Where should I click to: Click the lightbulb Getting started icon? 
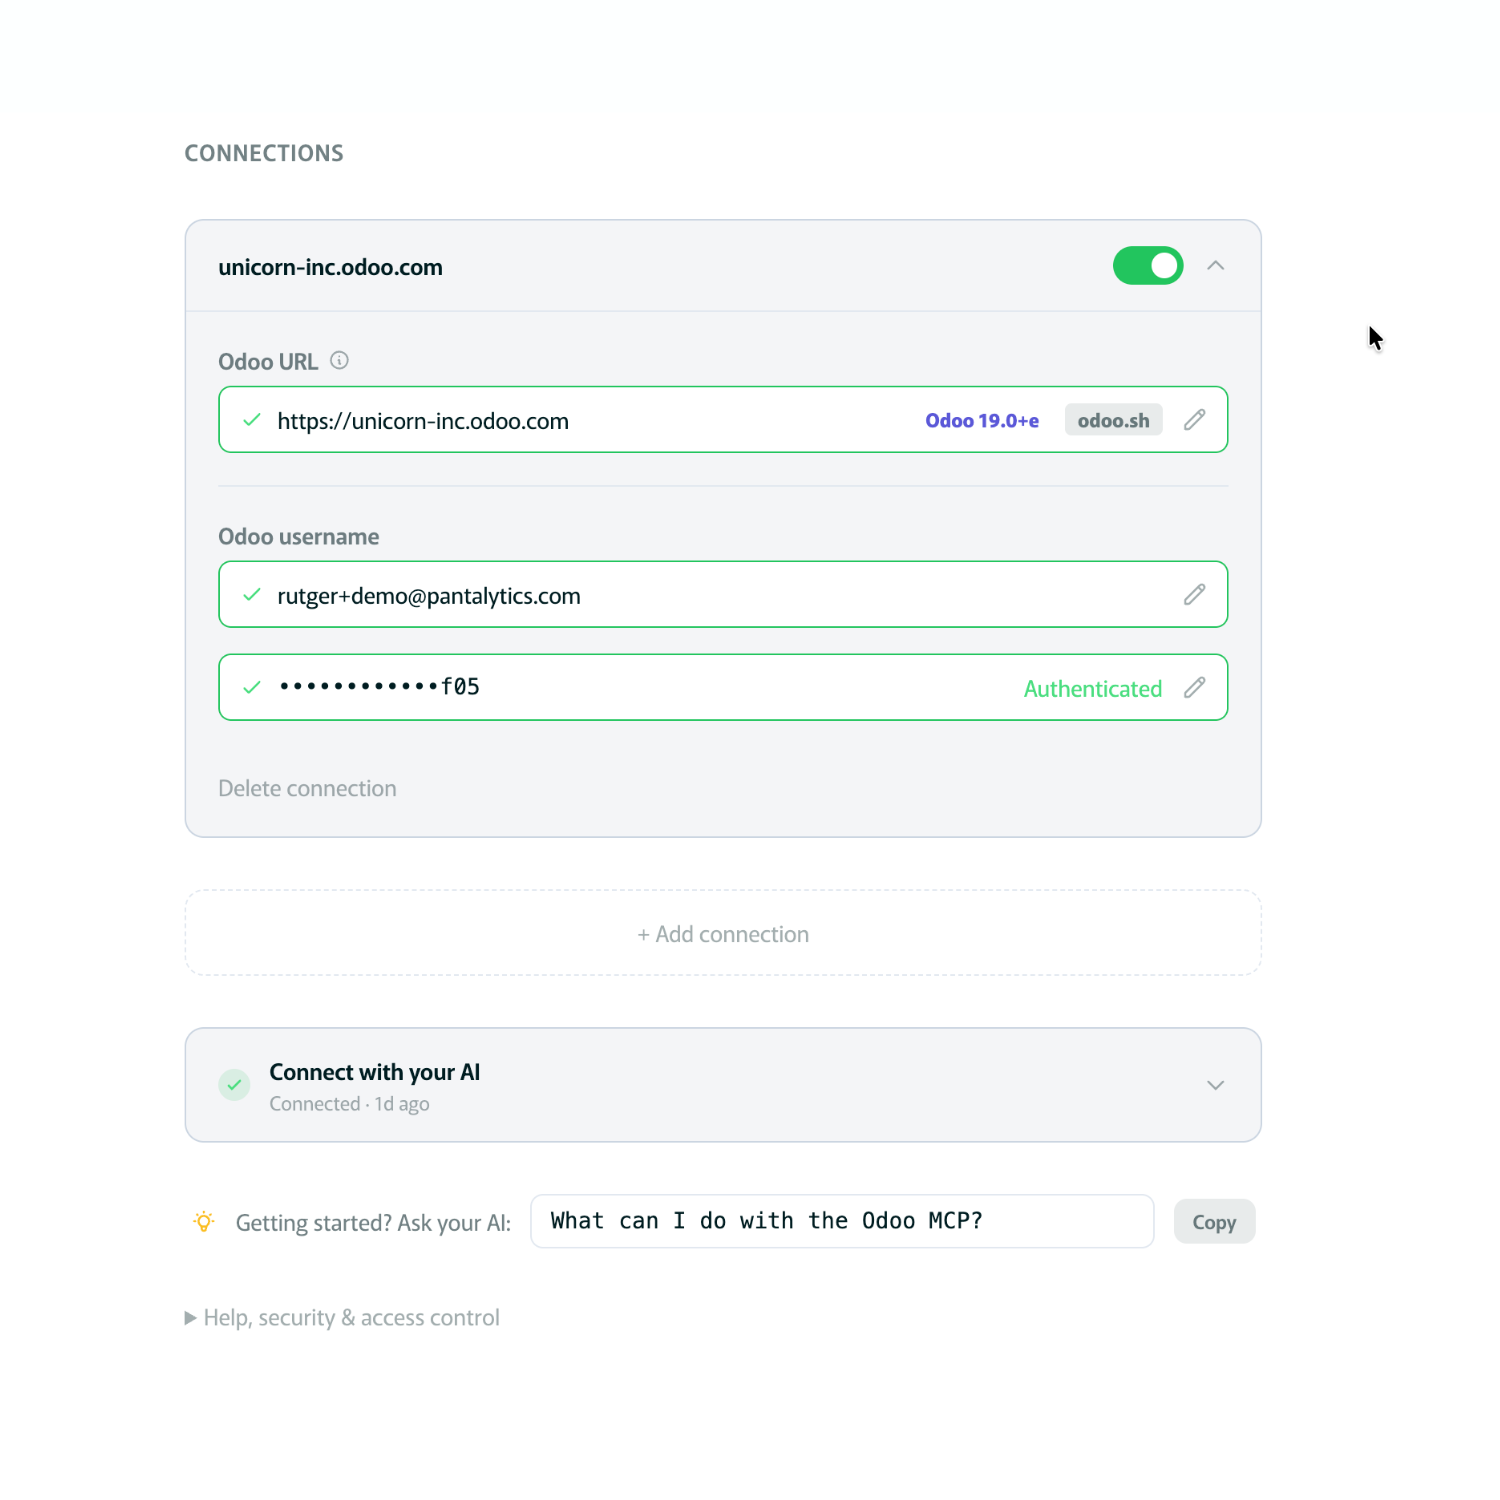coord(204,1222)
